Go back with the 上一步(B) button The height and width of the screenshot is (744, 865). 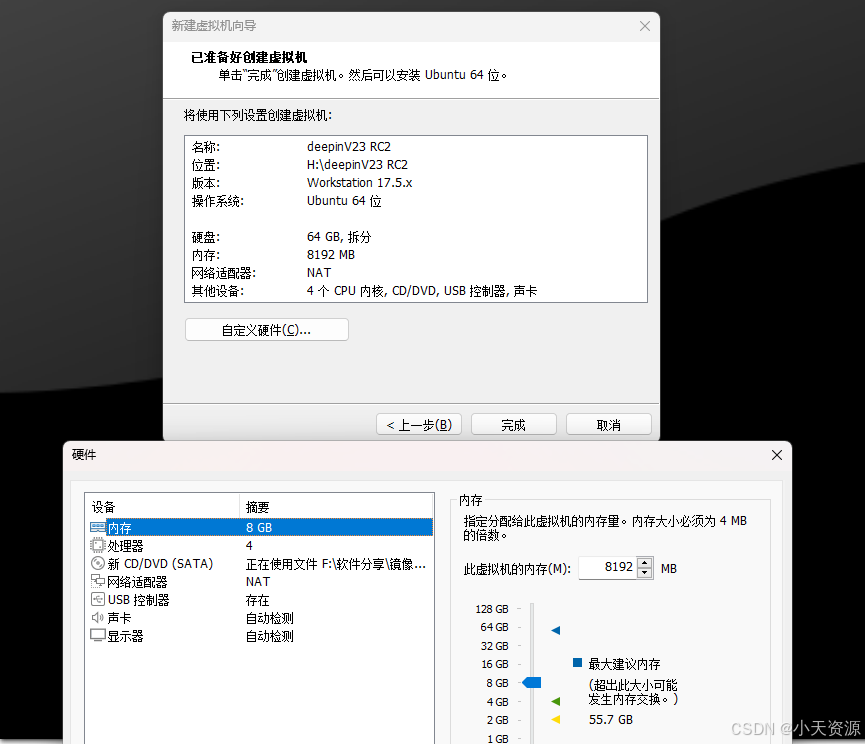click(419, 425)
